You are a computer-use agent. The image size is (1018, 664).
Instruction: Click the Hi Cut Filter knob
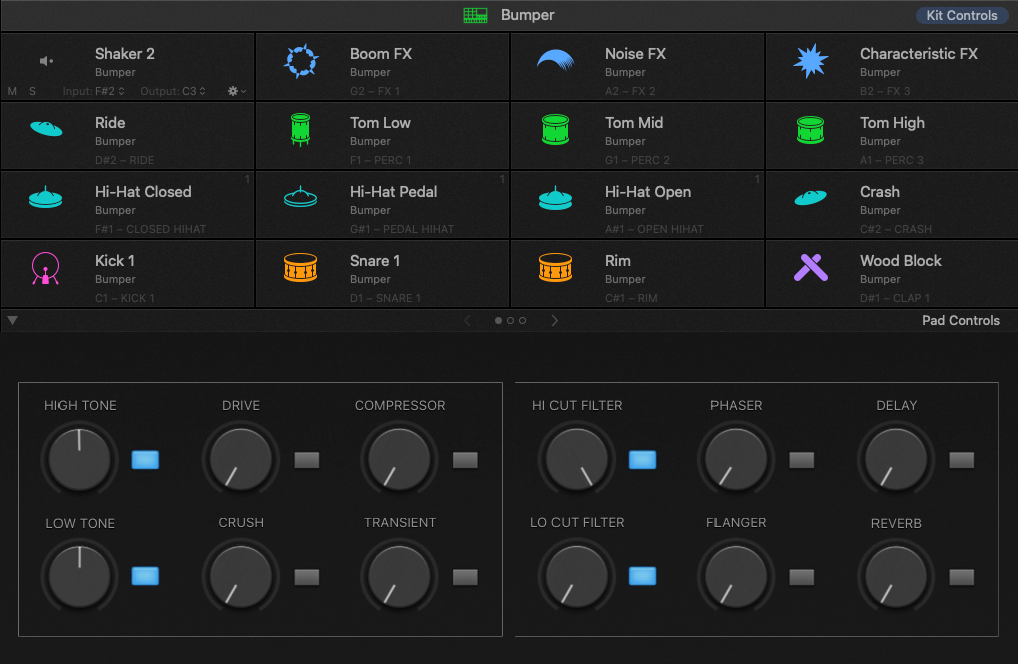point(577,459)
